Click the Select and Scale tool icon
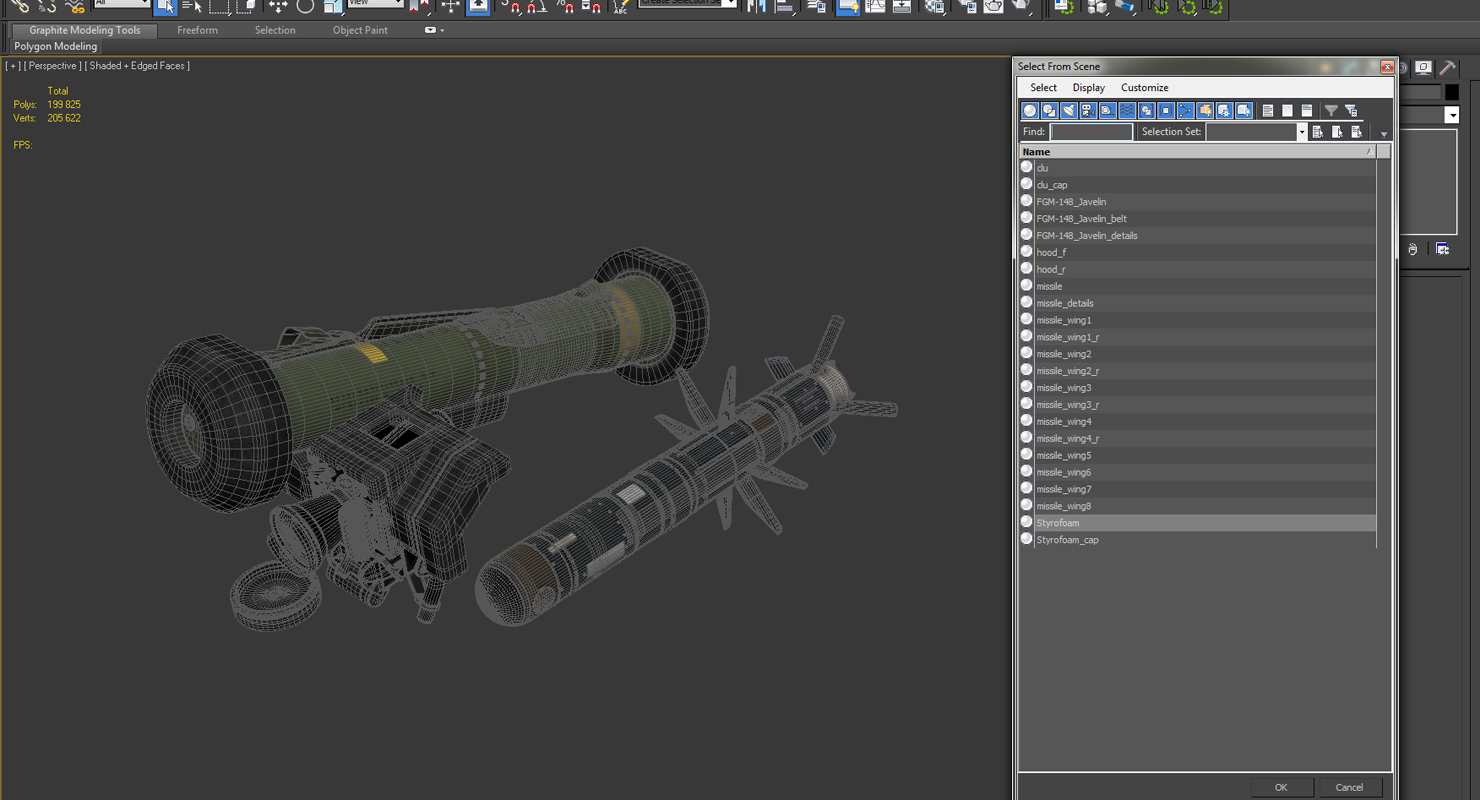The image size is (1480, 800). (333, 7)
